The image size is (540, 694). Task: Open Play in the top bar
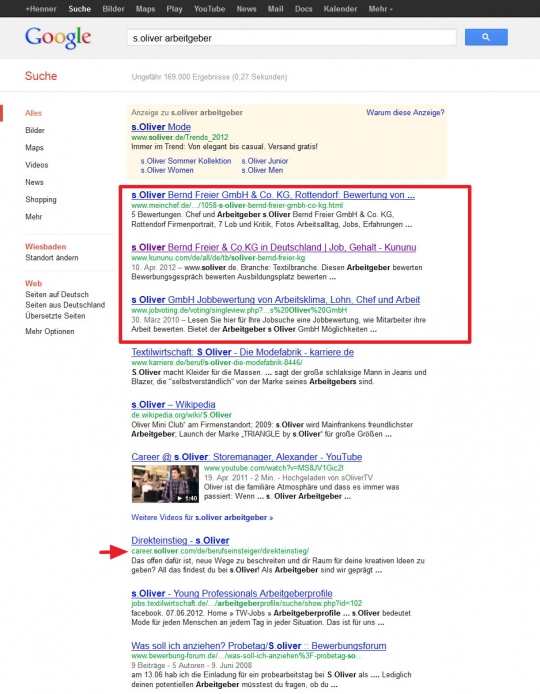click(x=174, y=9)
